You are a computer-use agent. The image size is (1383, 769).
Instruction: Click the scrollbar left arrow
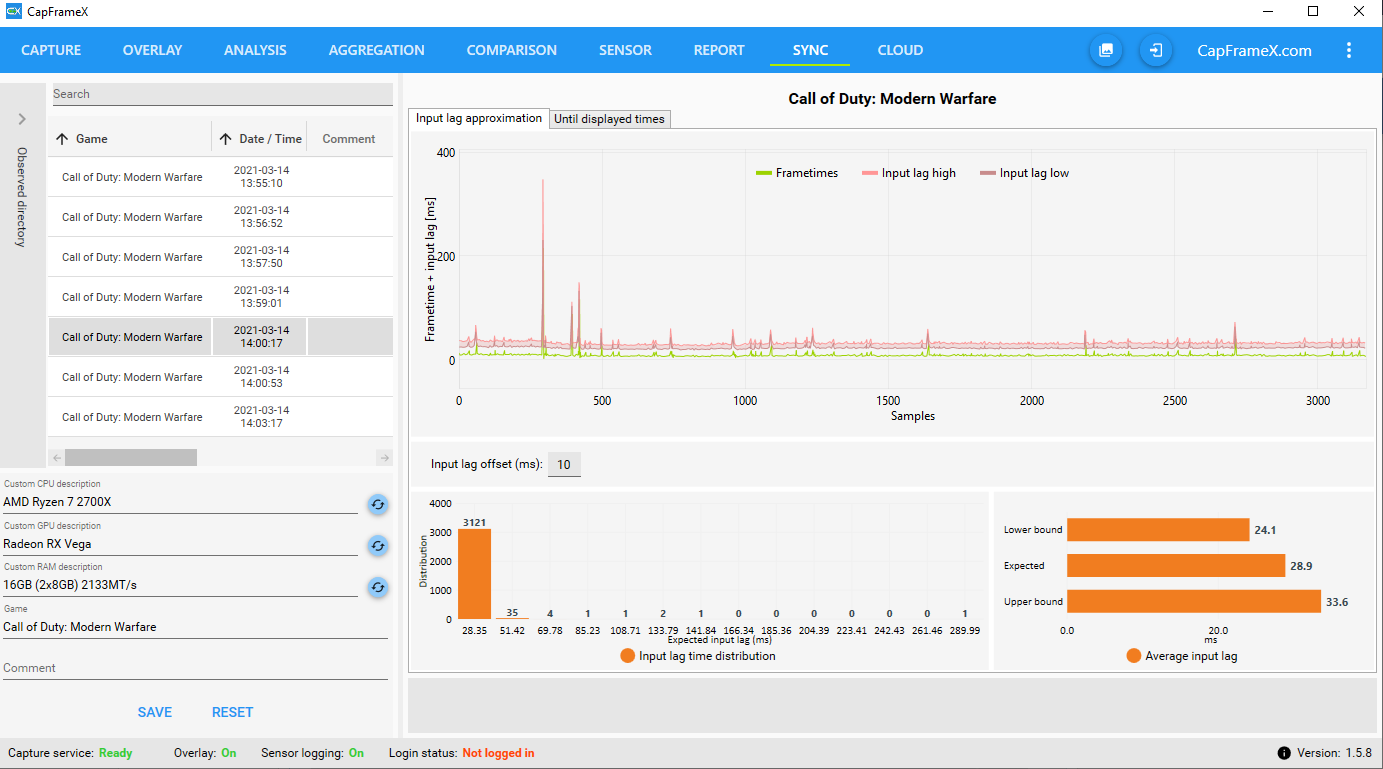point(57,458)
